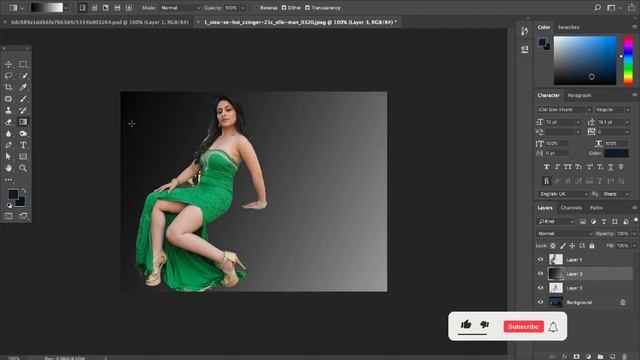This screenshot has height=360, width=640.
Task: Select the Crop tool
Action: click(x=8, y=87)
